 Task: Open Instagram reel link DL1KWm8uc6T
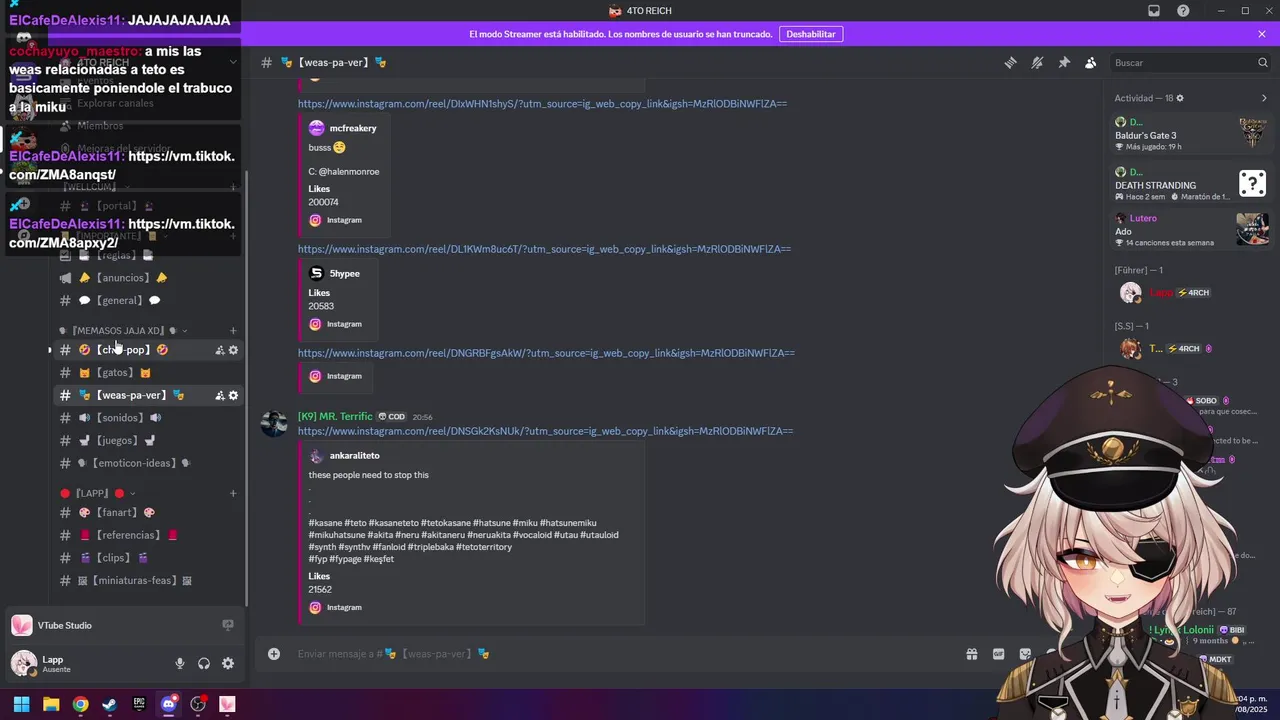click(544, 249)
